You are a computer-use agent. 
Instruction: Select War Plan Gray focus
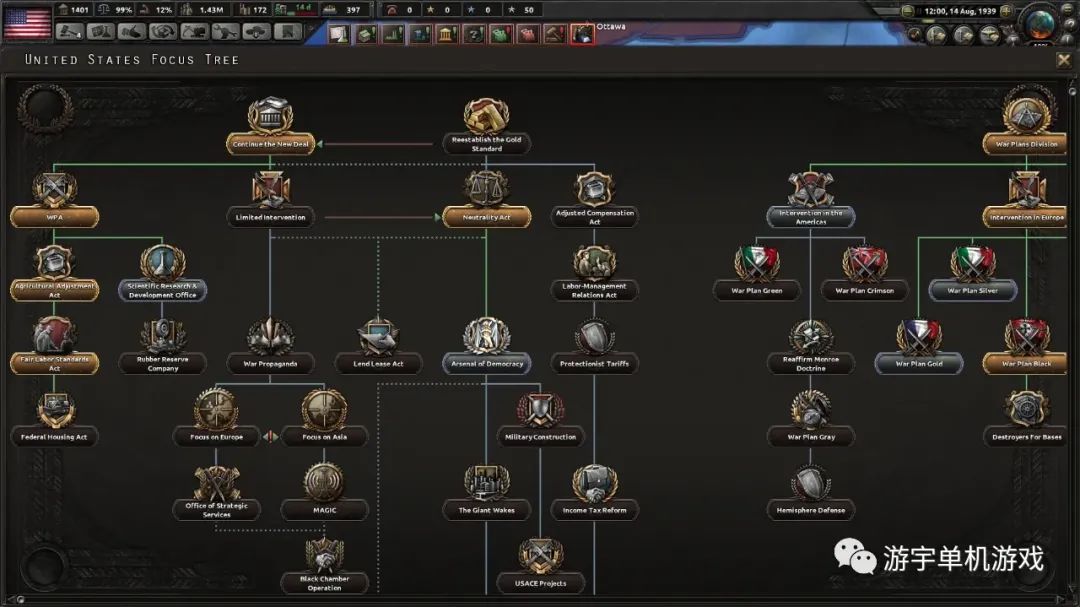811,419
